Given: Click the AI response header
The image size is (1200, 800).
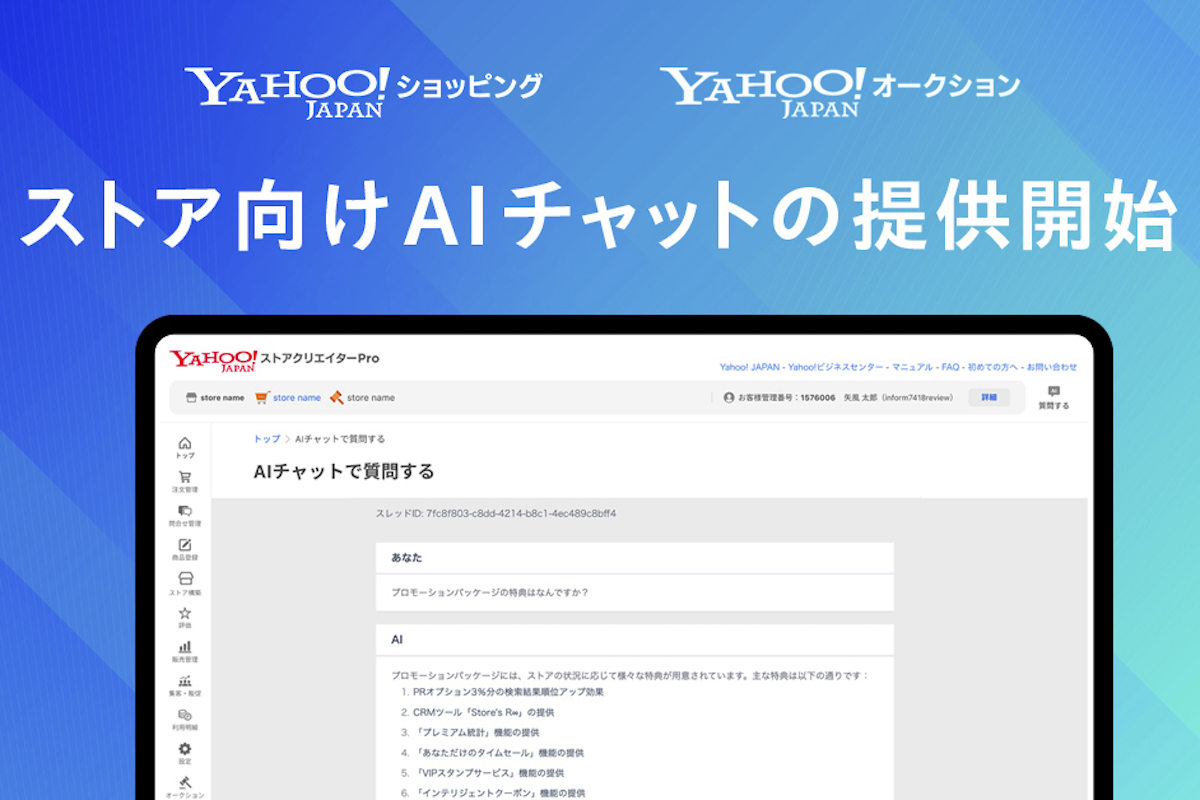Looking at the screenshot, I should click(x=635, y=639).
